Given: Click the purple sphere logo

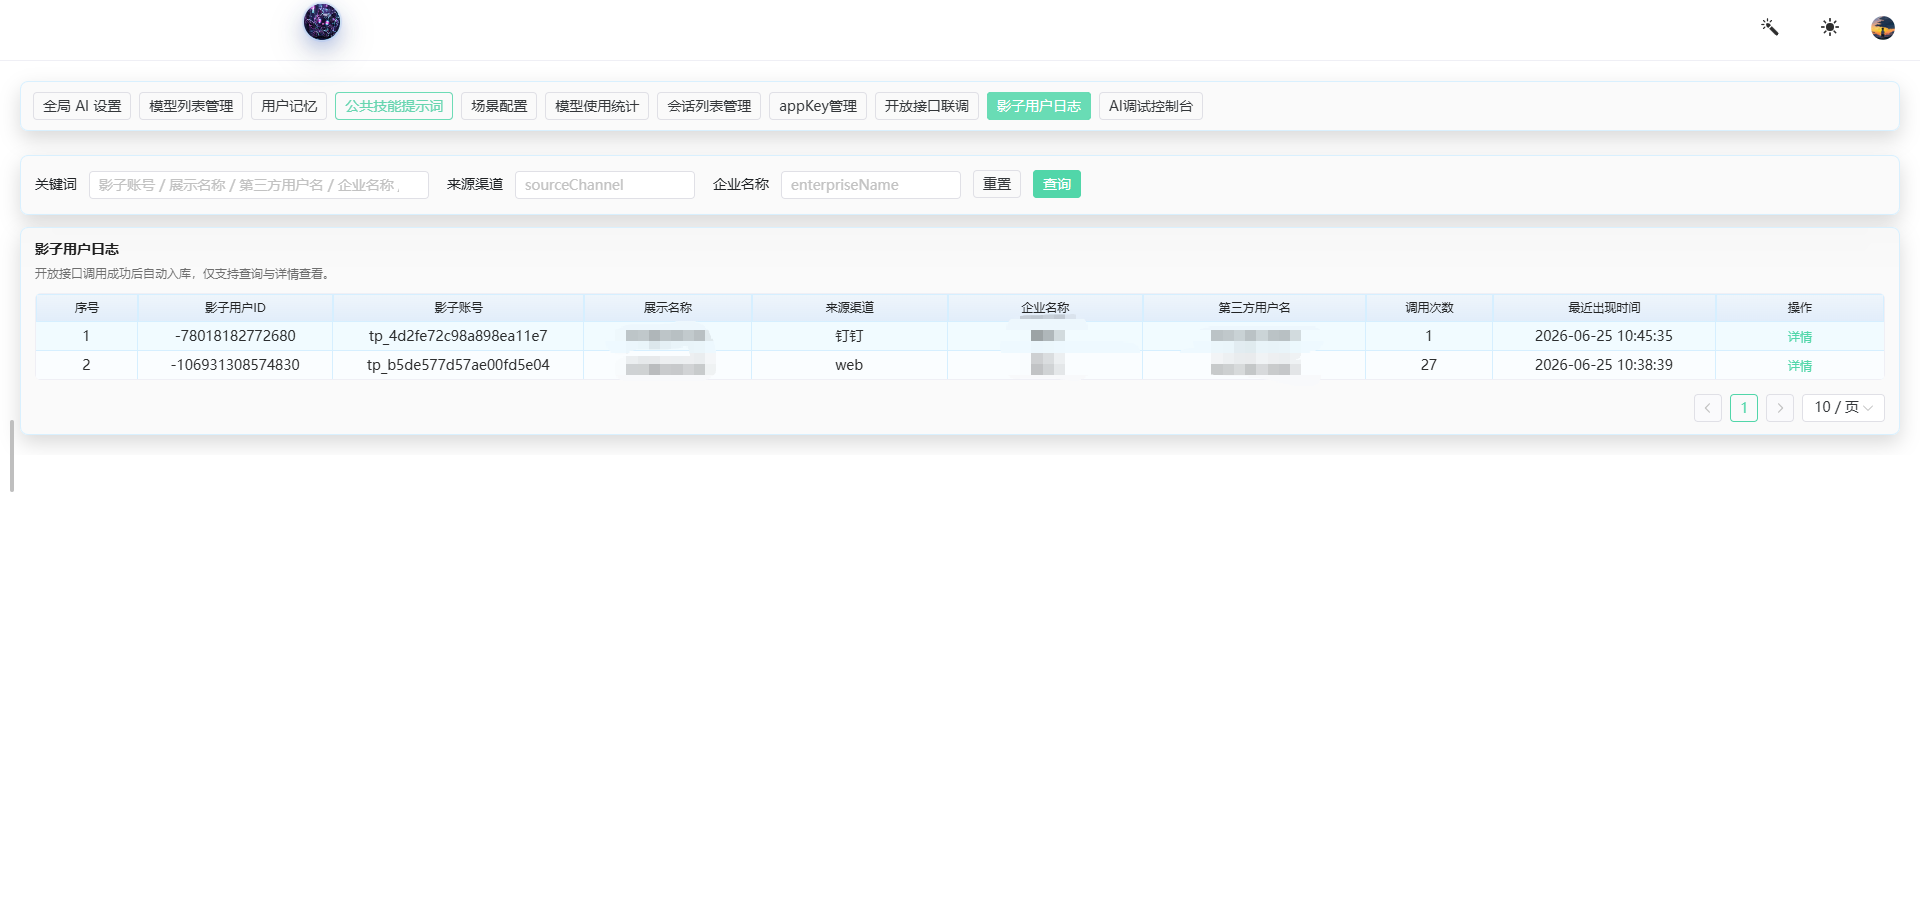Looking at the screenshot, I should tap(322, 22).
